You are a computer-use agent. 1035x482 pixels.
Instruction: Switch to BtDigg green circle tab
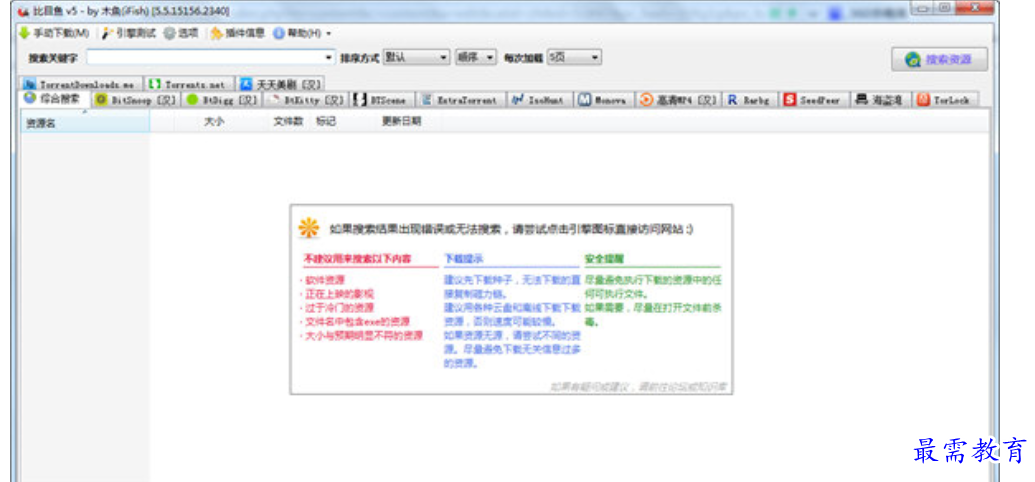click(x=222, y=100)
